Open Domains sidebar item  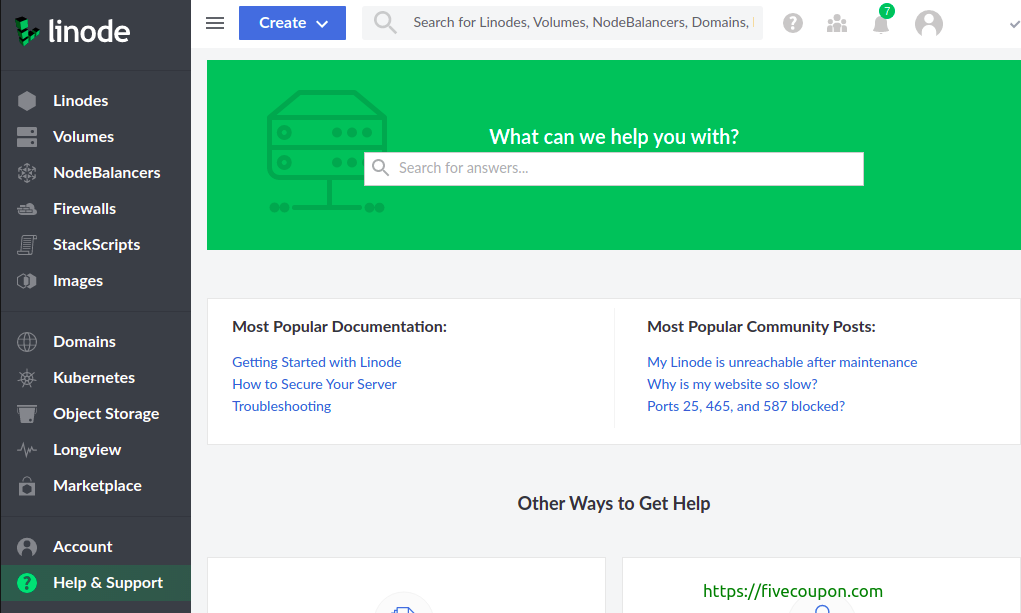click(x=96, y=342)
